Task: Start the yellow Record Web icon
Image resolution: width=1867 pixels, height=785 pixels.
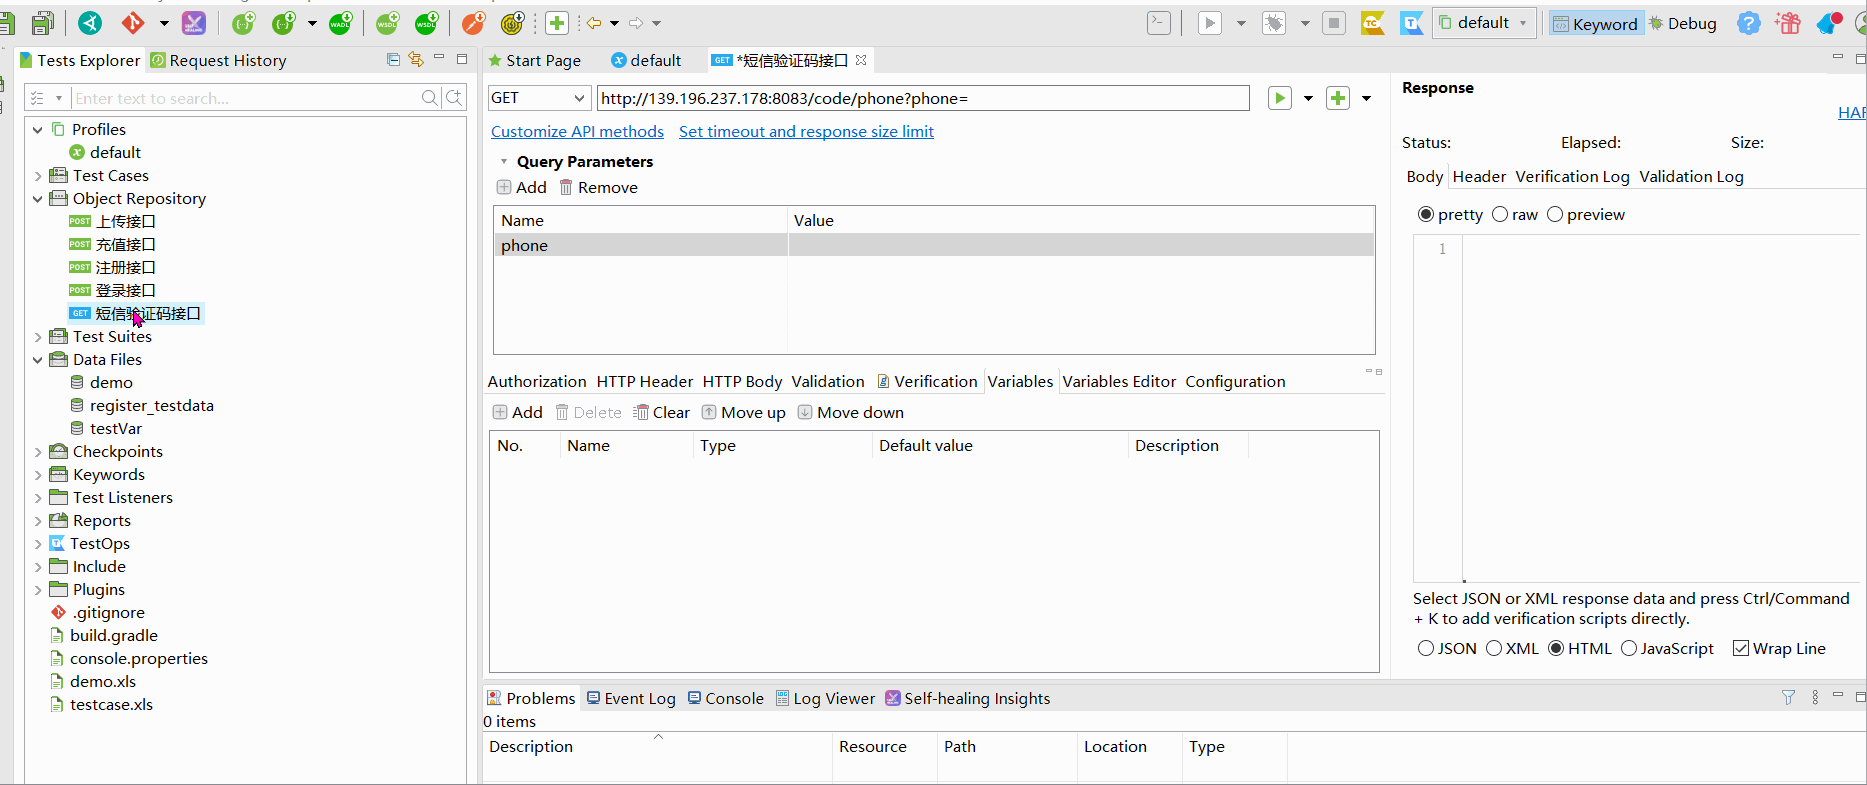Action: [x=512, y=23]
